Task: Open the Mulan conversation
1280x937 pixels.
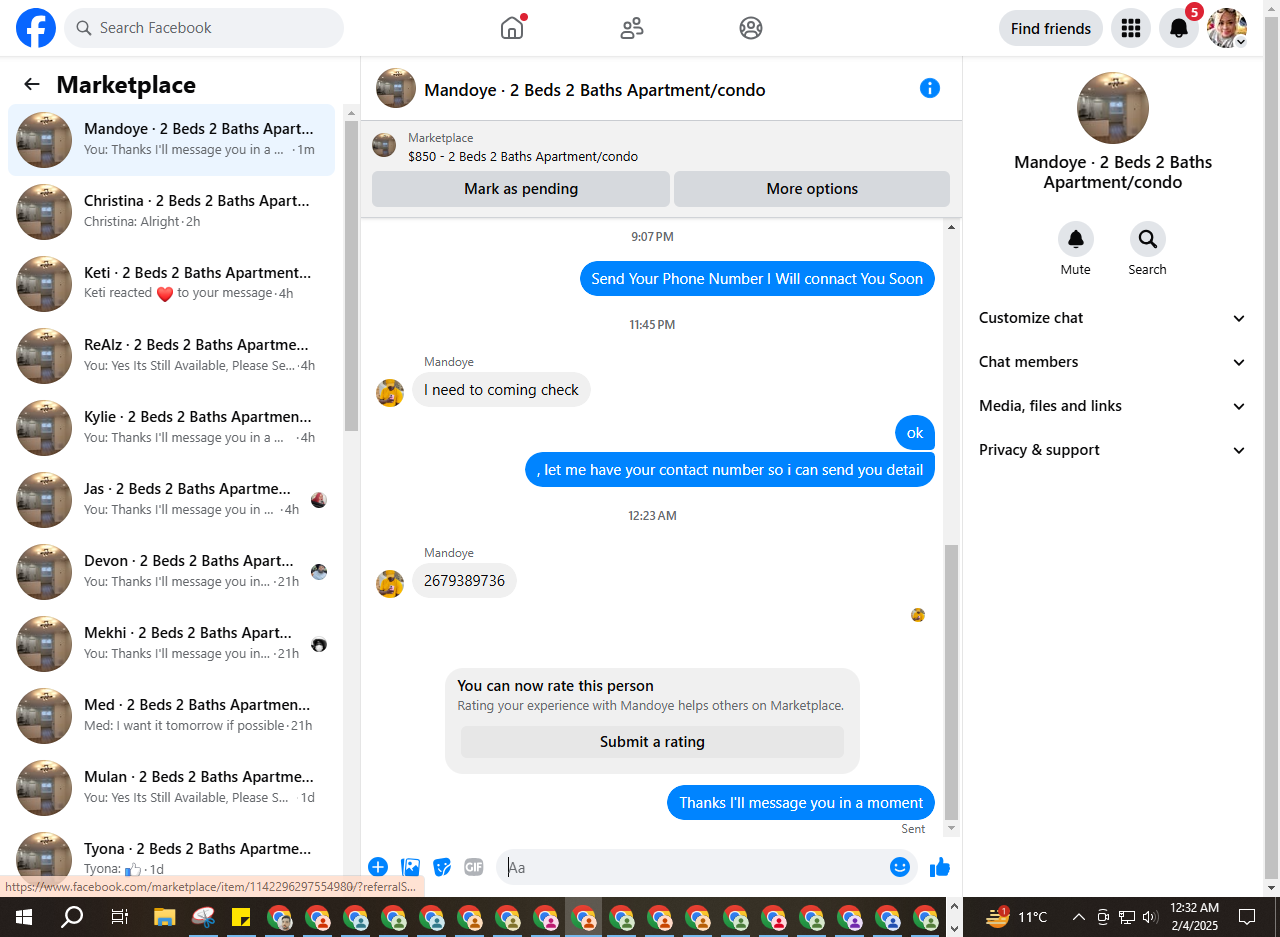Action: 172,788
